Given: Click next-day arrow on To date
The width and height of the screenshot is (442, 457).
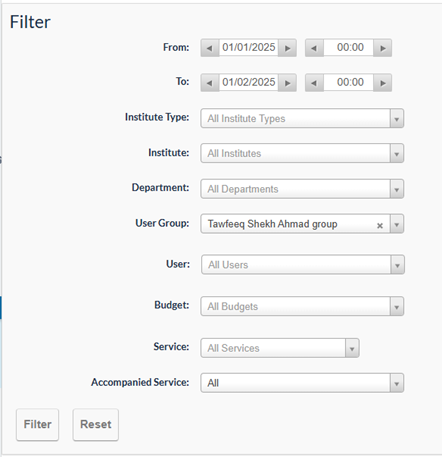Looking at the screenshot, I should (x=287, y=83).
